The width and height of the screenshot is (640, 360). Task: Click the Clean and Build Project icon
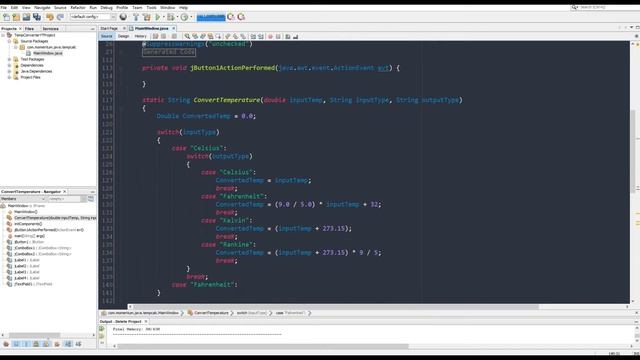[x=147, y=17]
